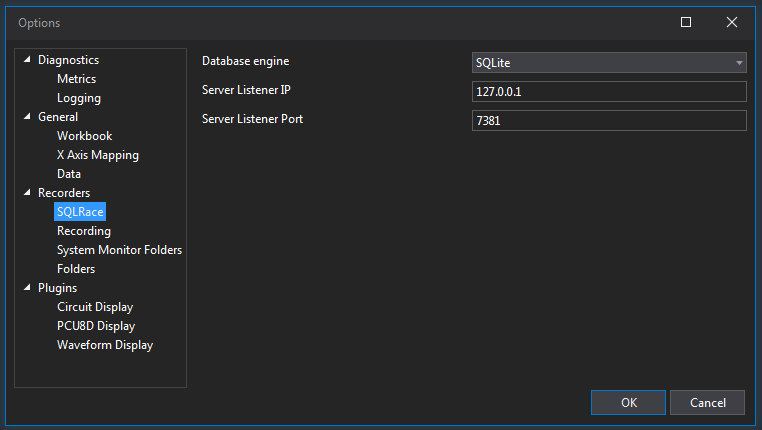Open Recording settings under Recorders
The width and height of the screenshot is (762, 430).
(x=84, y=231)
